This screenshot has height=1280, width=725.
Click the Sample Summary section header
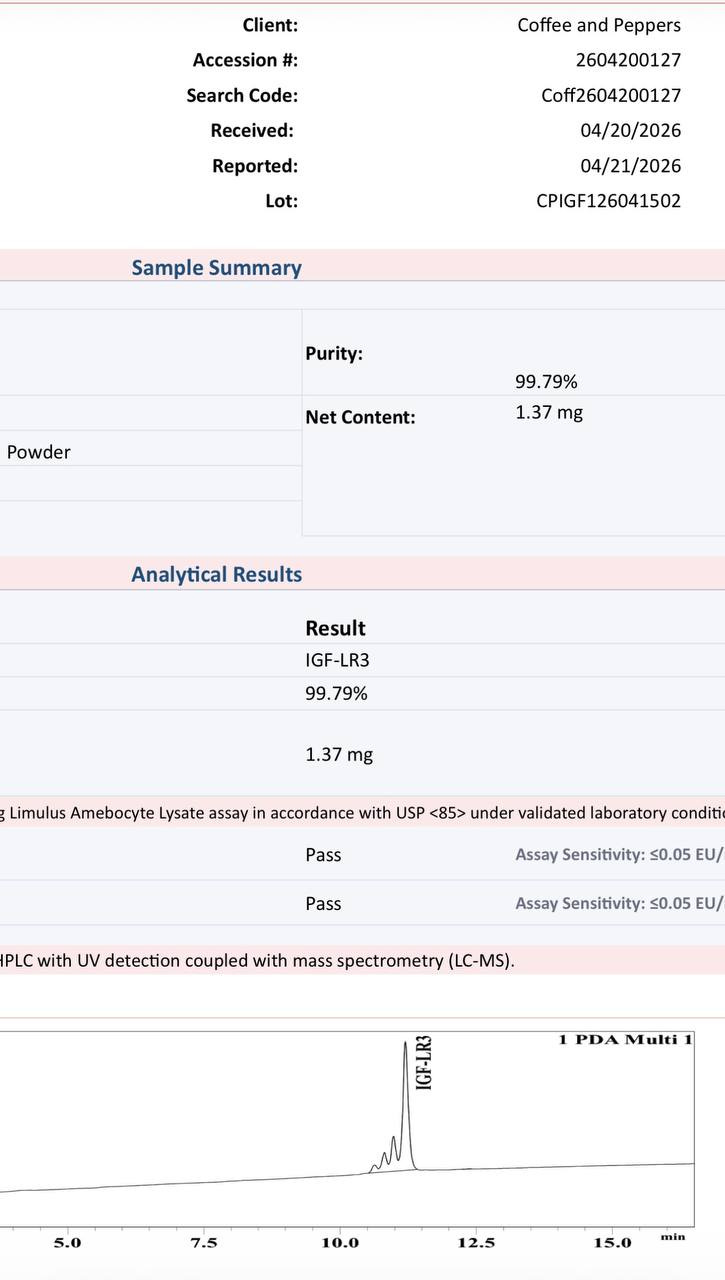(x=216, y=267)
